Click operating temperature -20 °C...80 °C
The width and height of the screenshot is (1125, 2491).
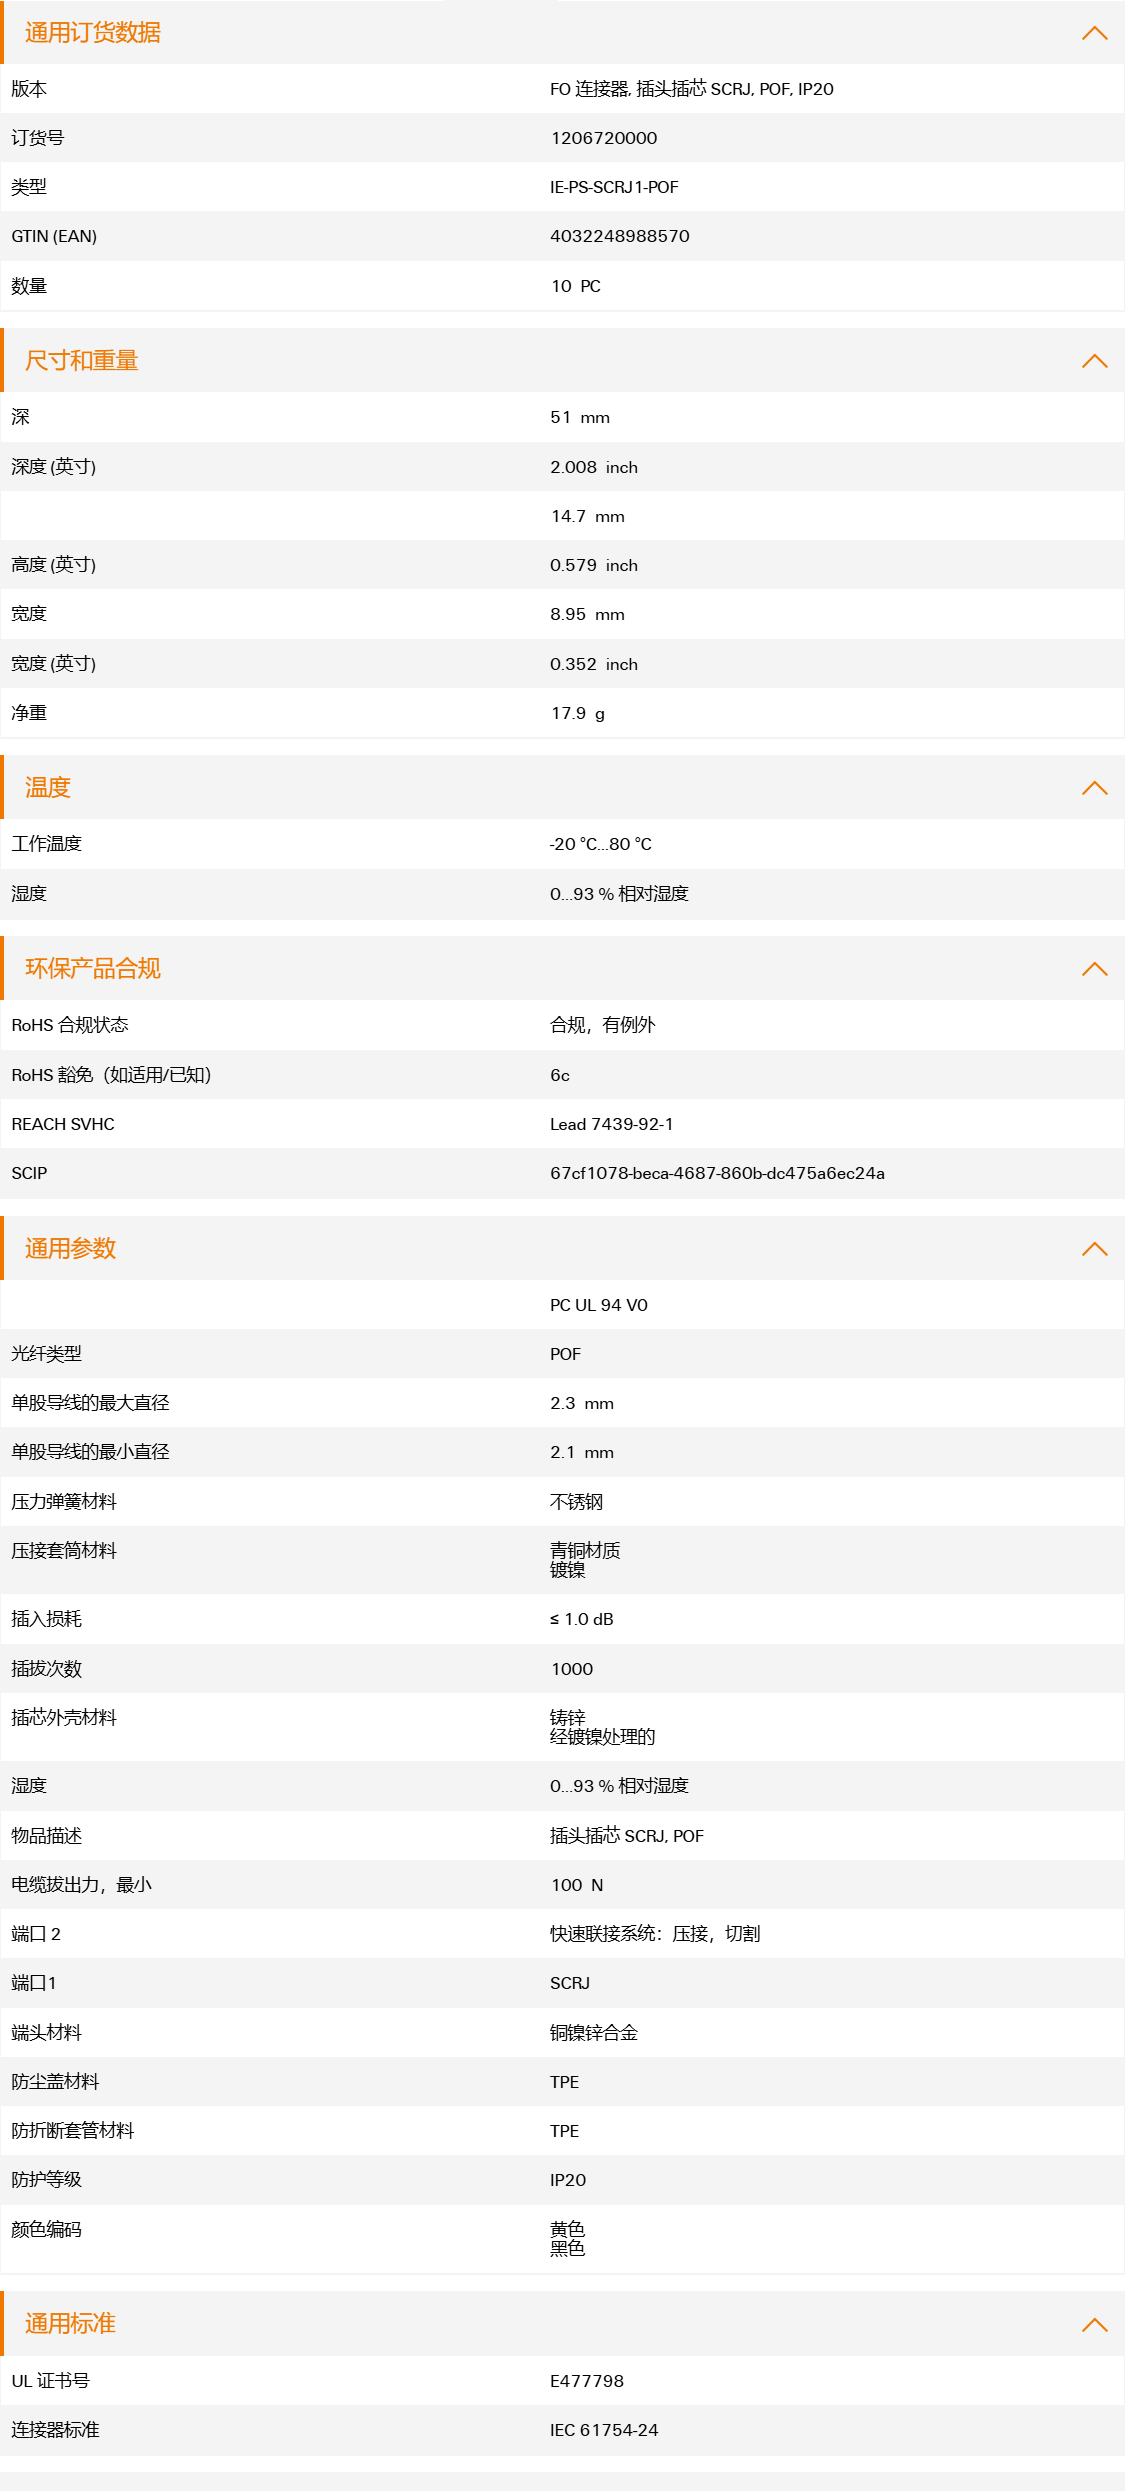(x=601, y=844)
